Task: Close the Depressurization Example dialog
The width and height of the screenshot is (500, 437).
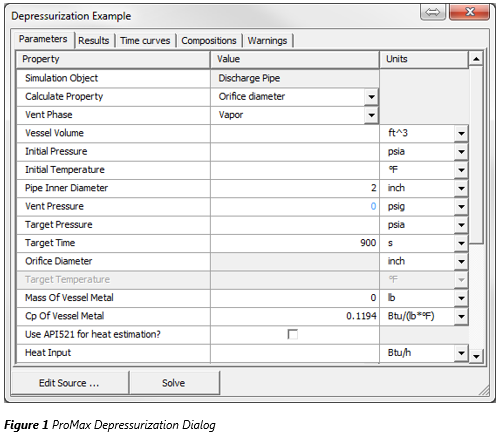Action: click(469, 12)
